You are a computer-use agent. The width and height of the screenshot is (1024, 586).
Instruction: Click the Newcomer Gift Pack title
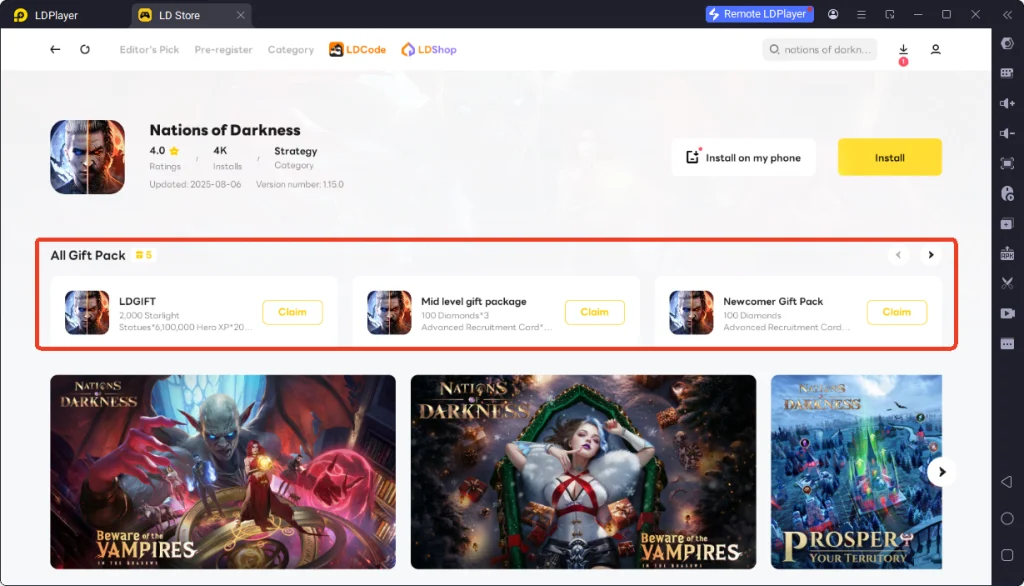(x=773, y=301)
